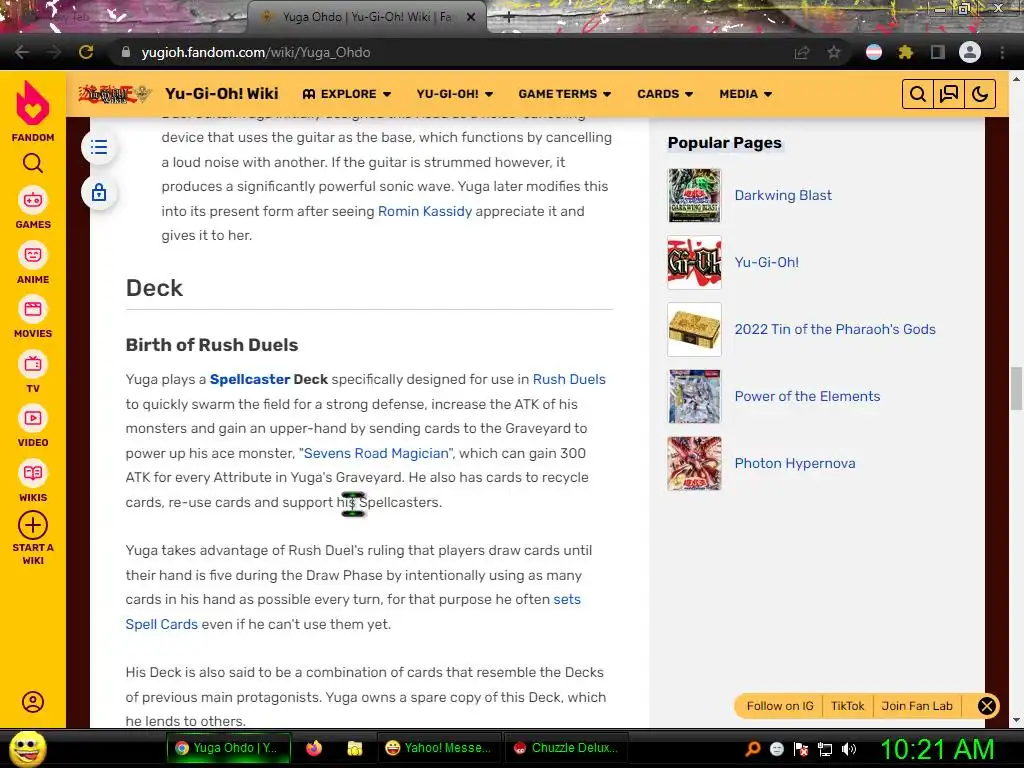Click the flag extension icon in toolbar
Viewport: 1024px width, 768px height.
tap(874, 52)
